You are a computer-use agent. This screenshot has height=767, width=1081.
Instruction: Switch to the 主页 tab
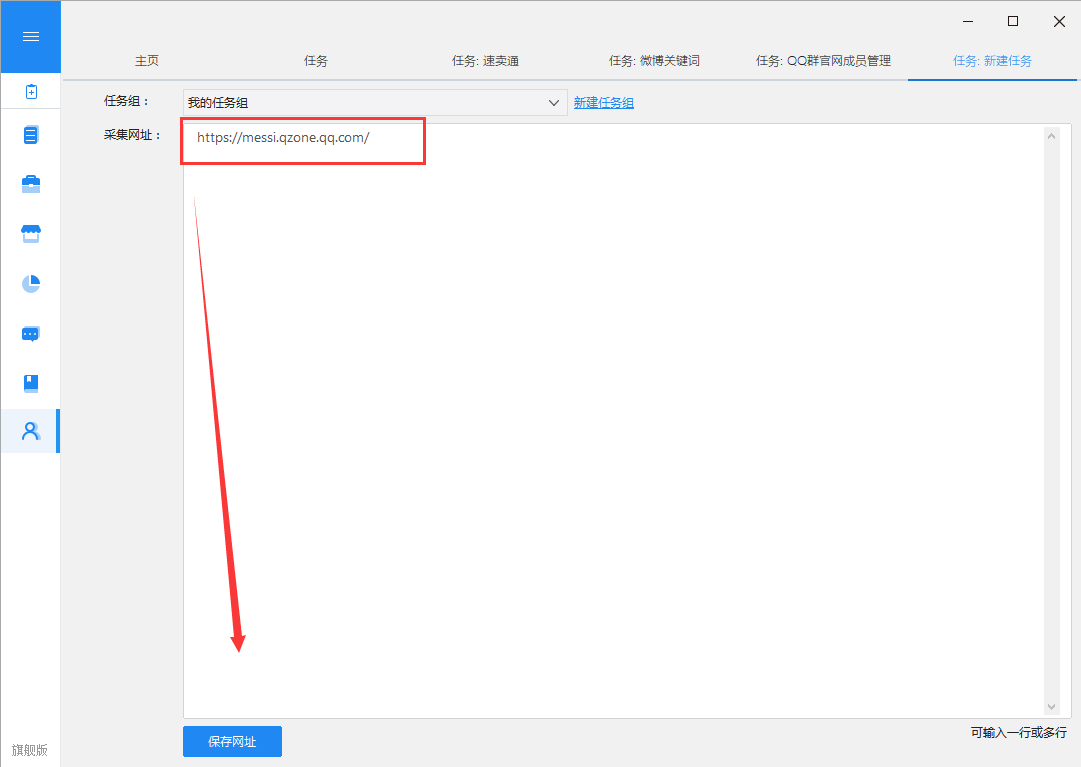click(x=146, y=61)
